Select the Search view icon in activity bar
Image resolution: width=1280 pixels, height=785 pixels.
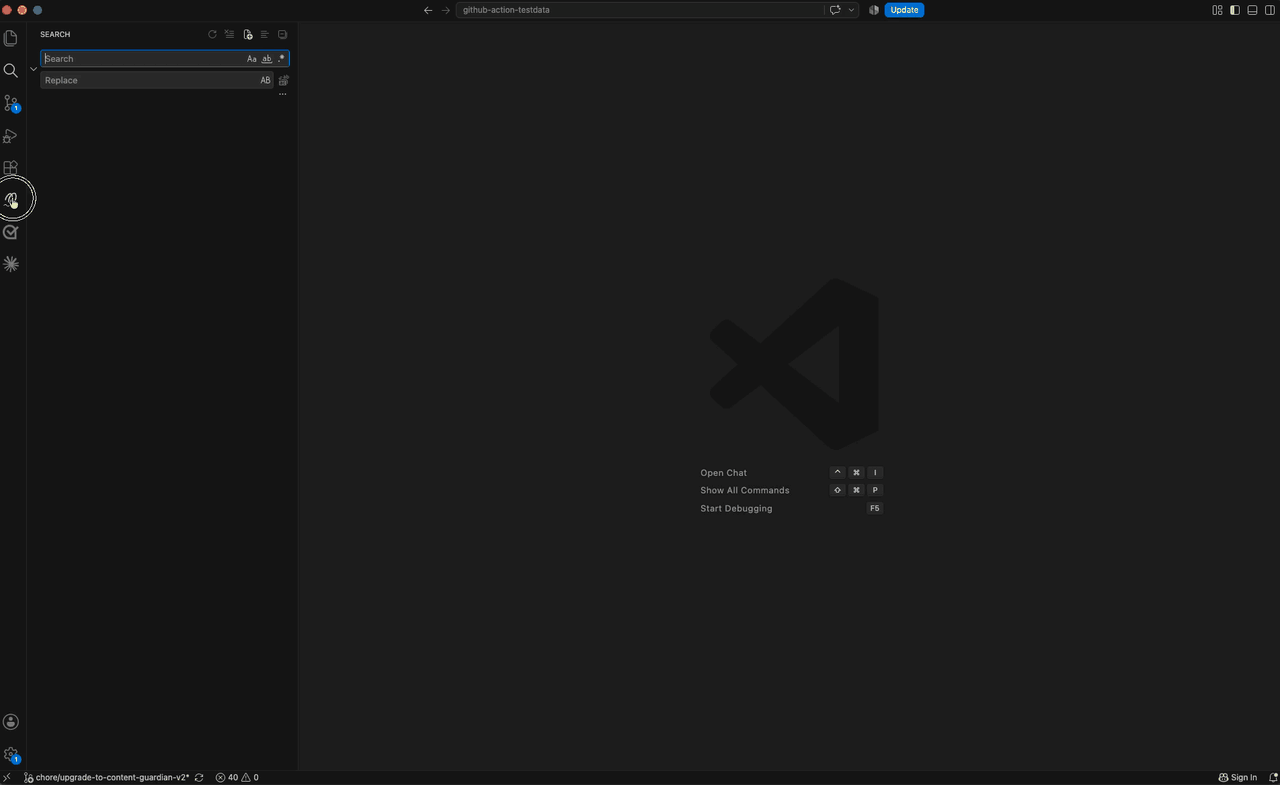[11, 70]
